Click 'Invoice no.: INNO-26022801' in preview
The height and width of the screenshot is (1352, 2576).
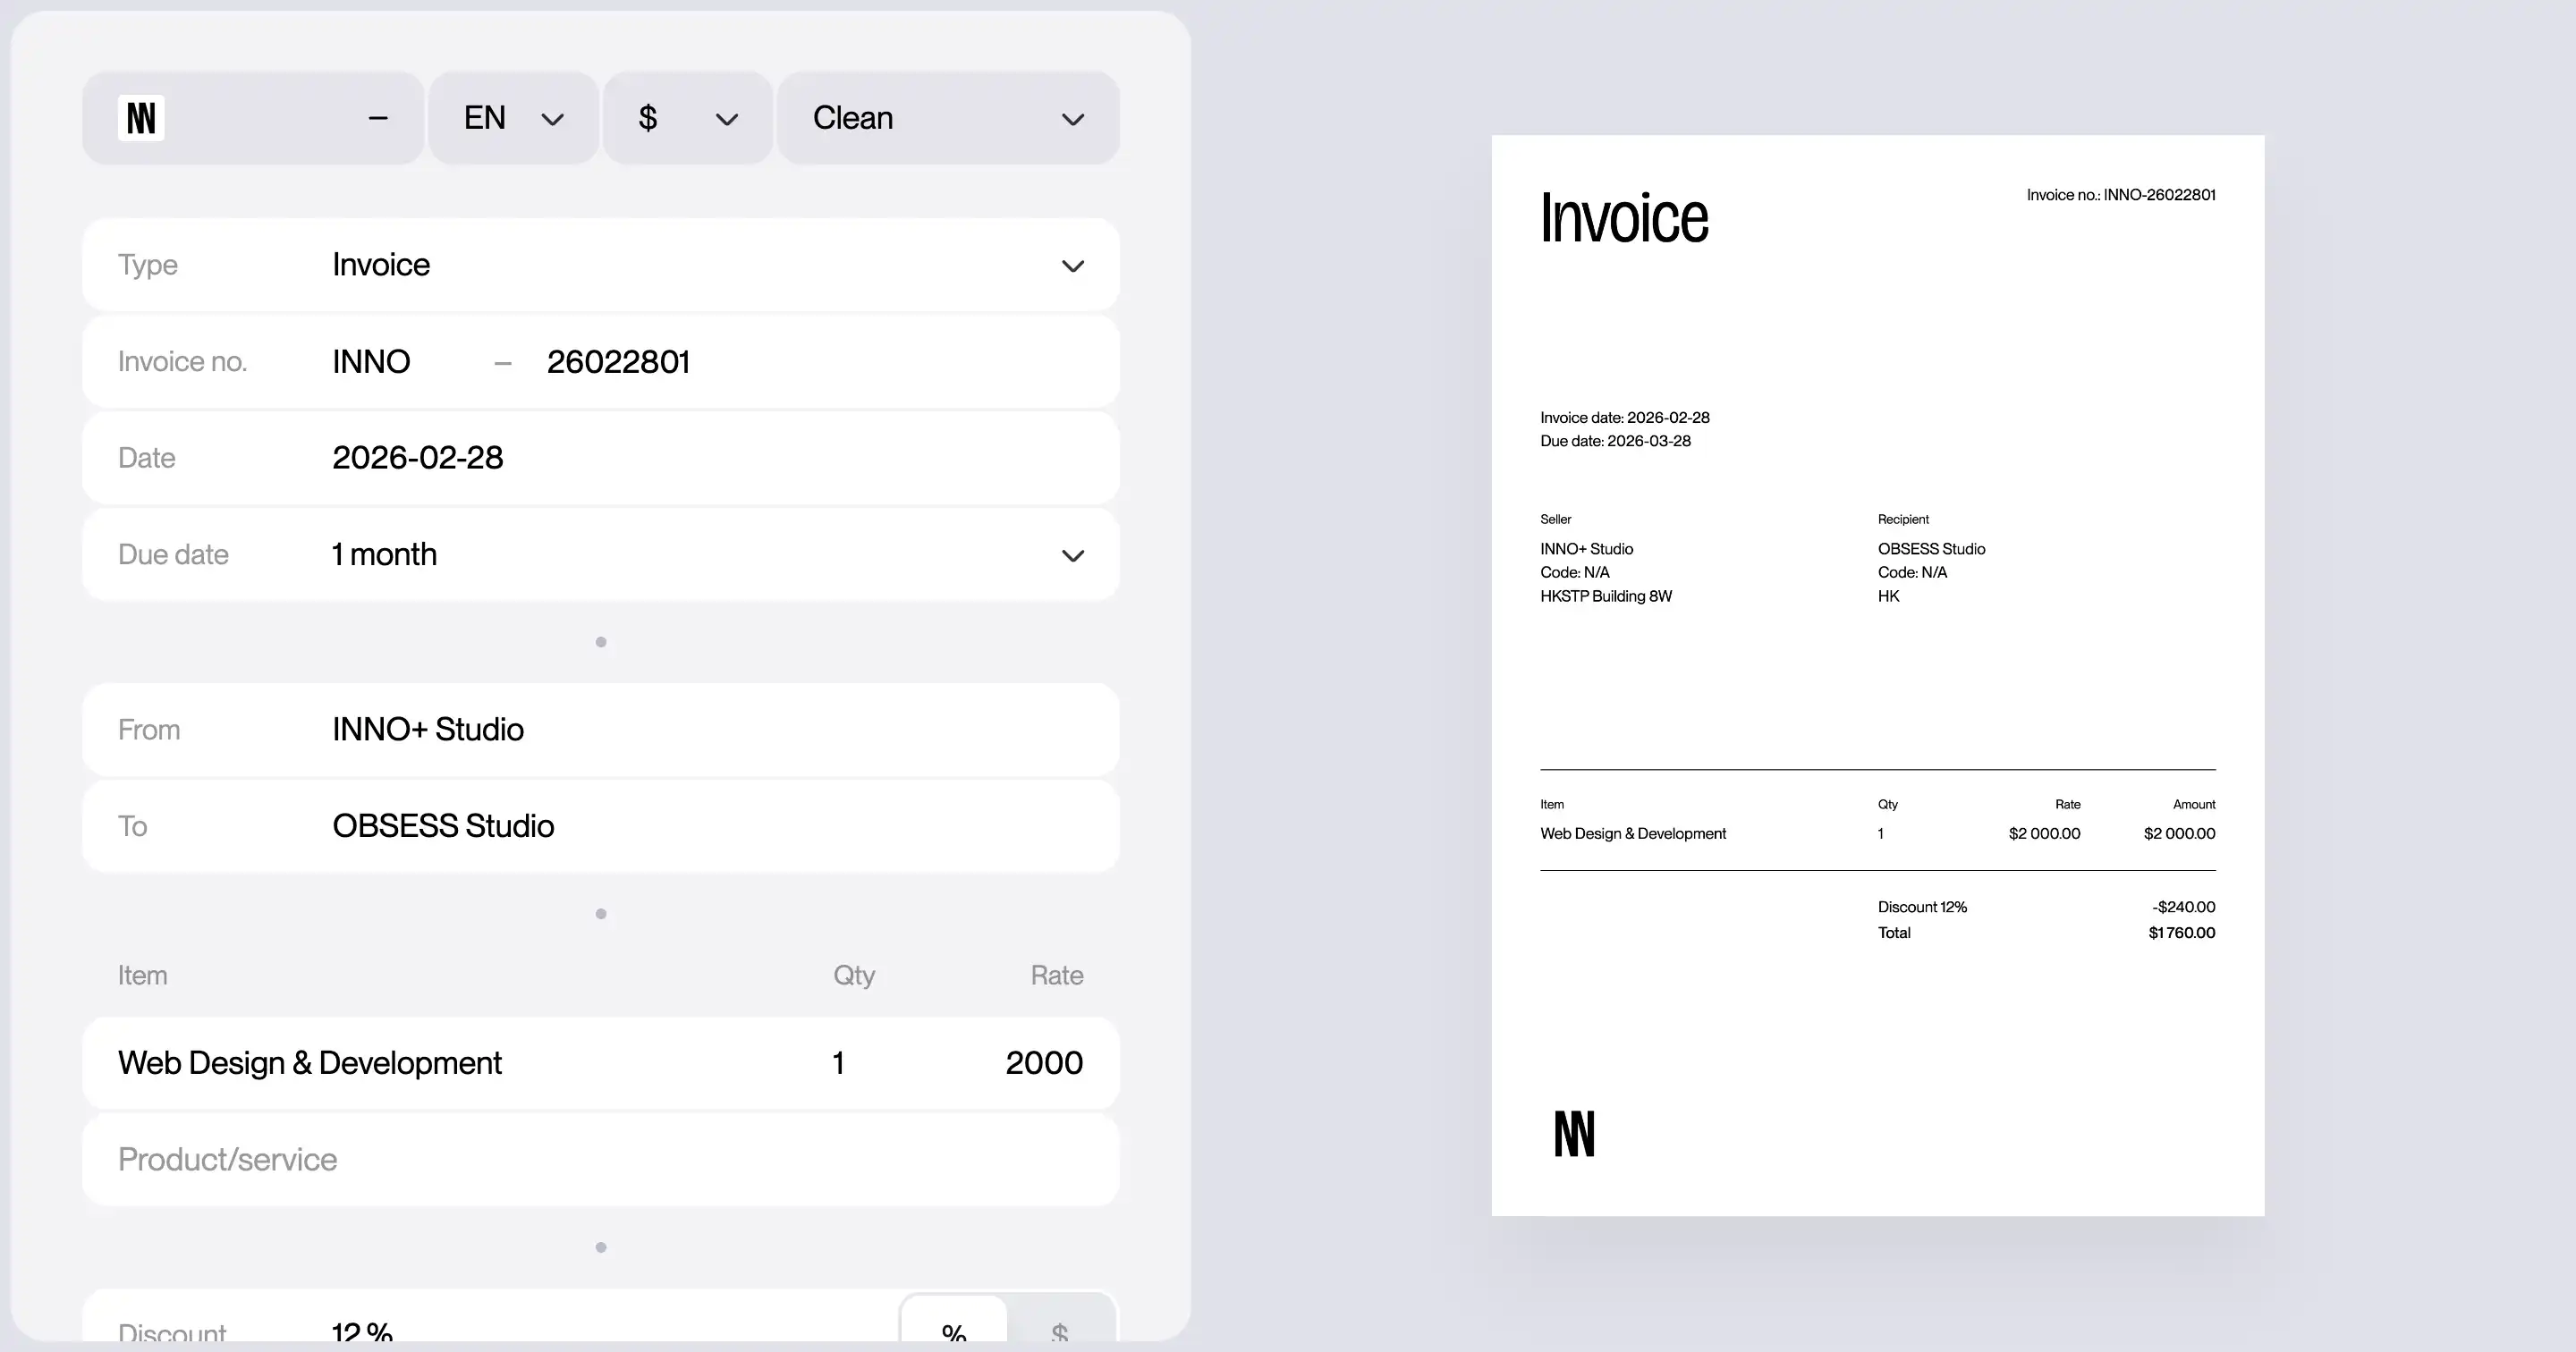(2121, 195)
